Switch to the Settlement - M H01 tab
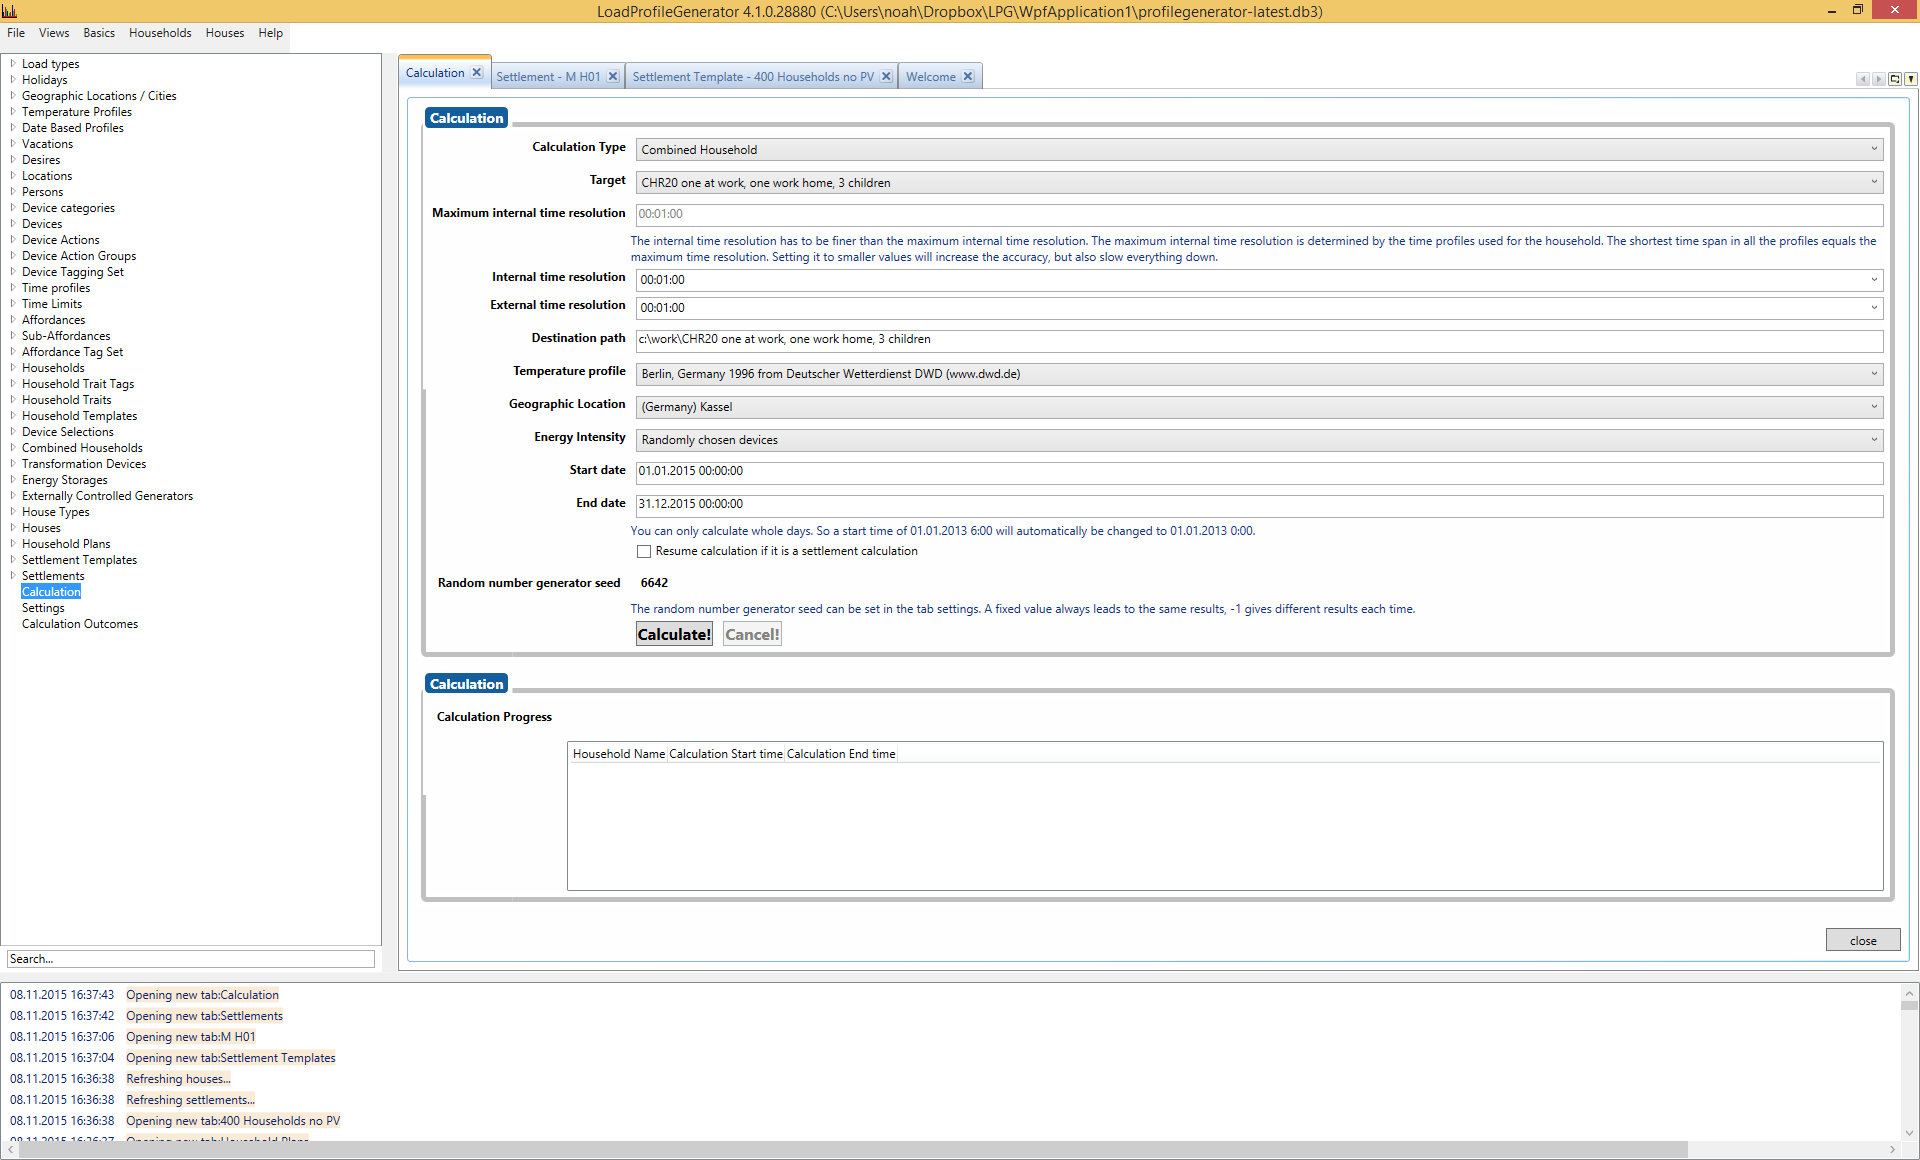1920x1160 pixels. point(548,77)
